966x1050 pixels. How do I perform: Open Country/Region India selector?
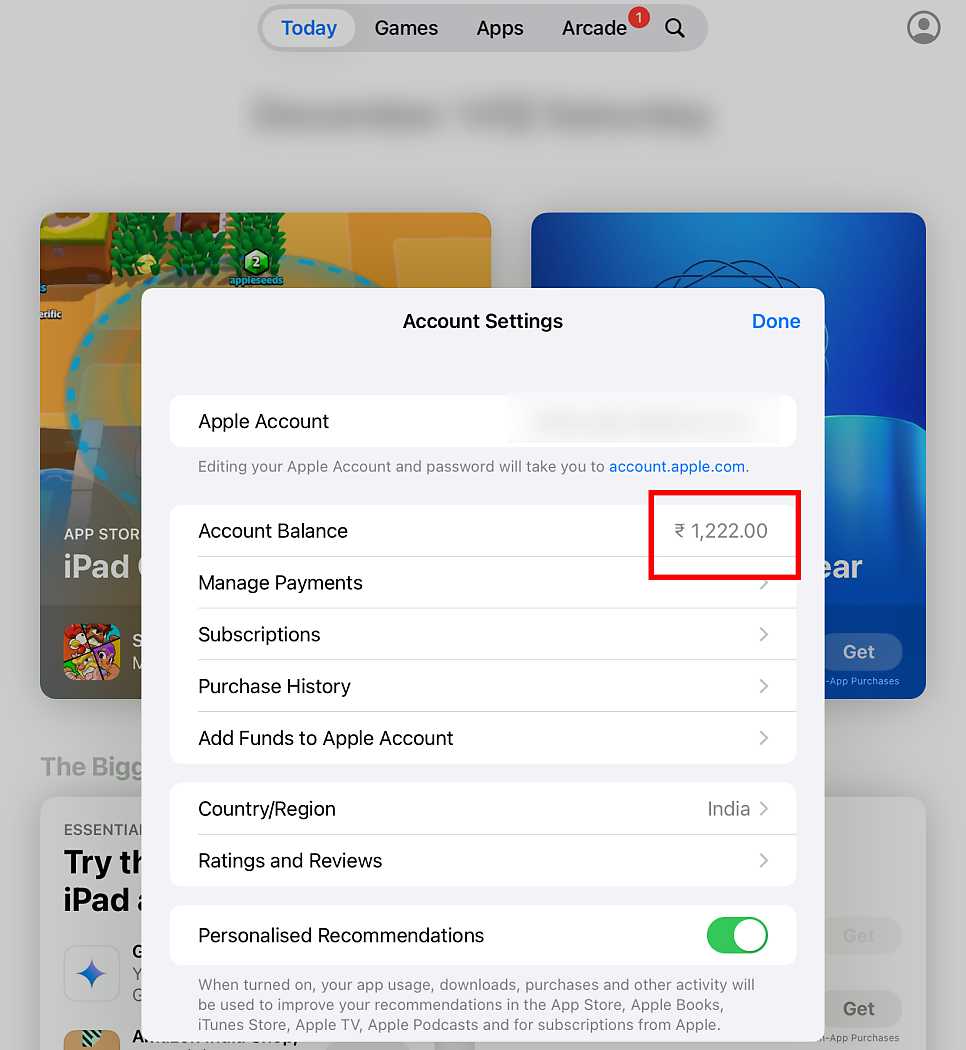coord(737,809)
